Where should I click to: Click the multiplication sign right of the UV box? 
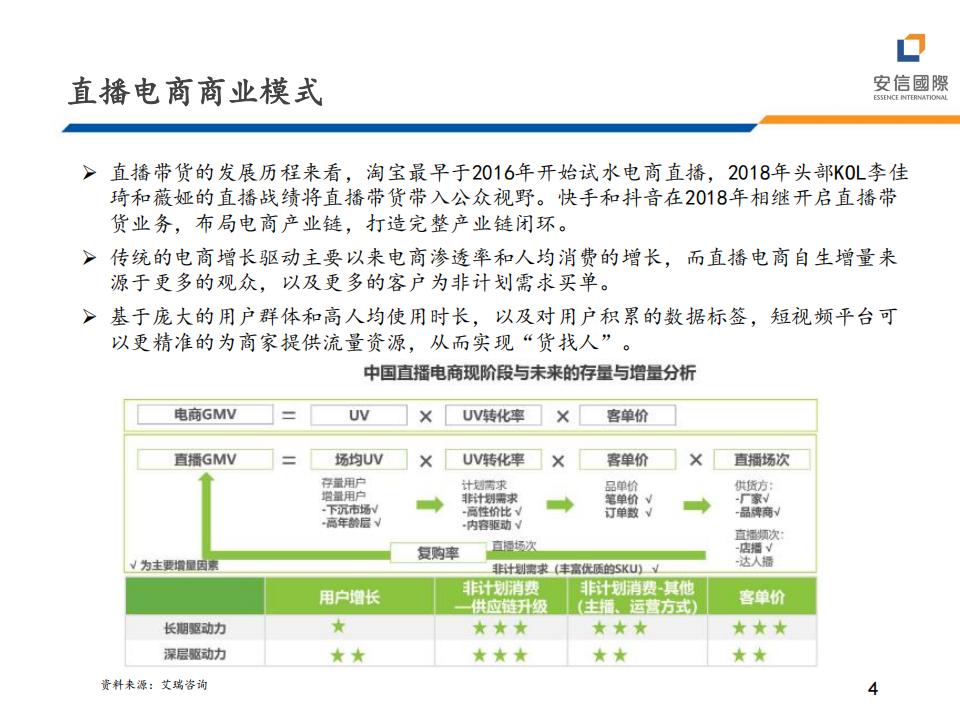(426, 416)
